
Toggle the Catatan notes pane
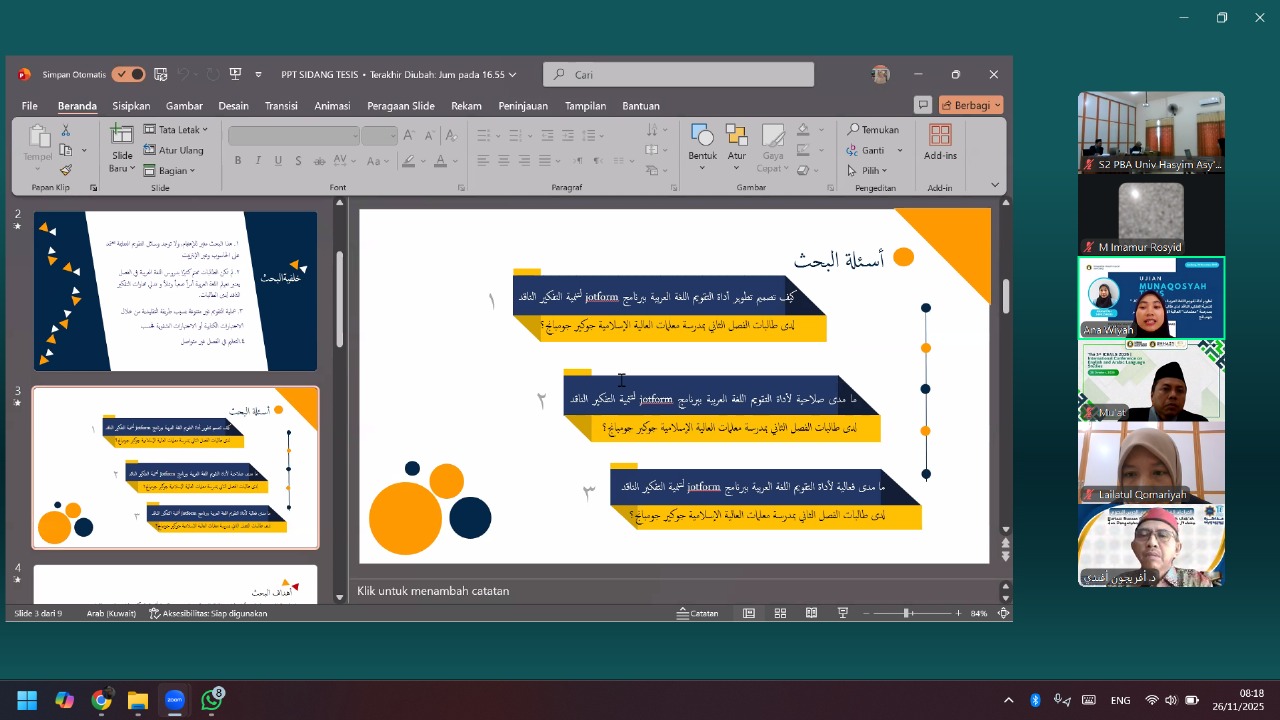(697, 613)
